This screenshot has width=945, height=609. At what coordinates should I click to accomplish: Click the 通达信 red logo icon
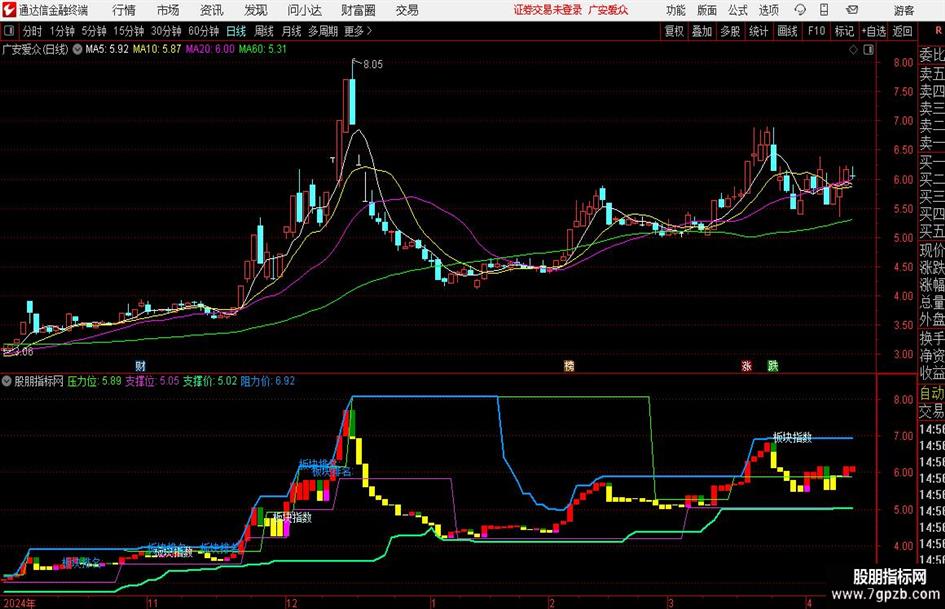[9, 10]
